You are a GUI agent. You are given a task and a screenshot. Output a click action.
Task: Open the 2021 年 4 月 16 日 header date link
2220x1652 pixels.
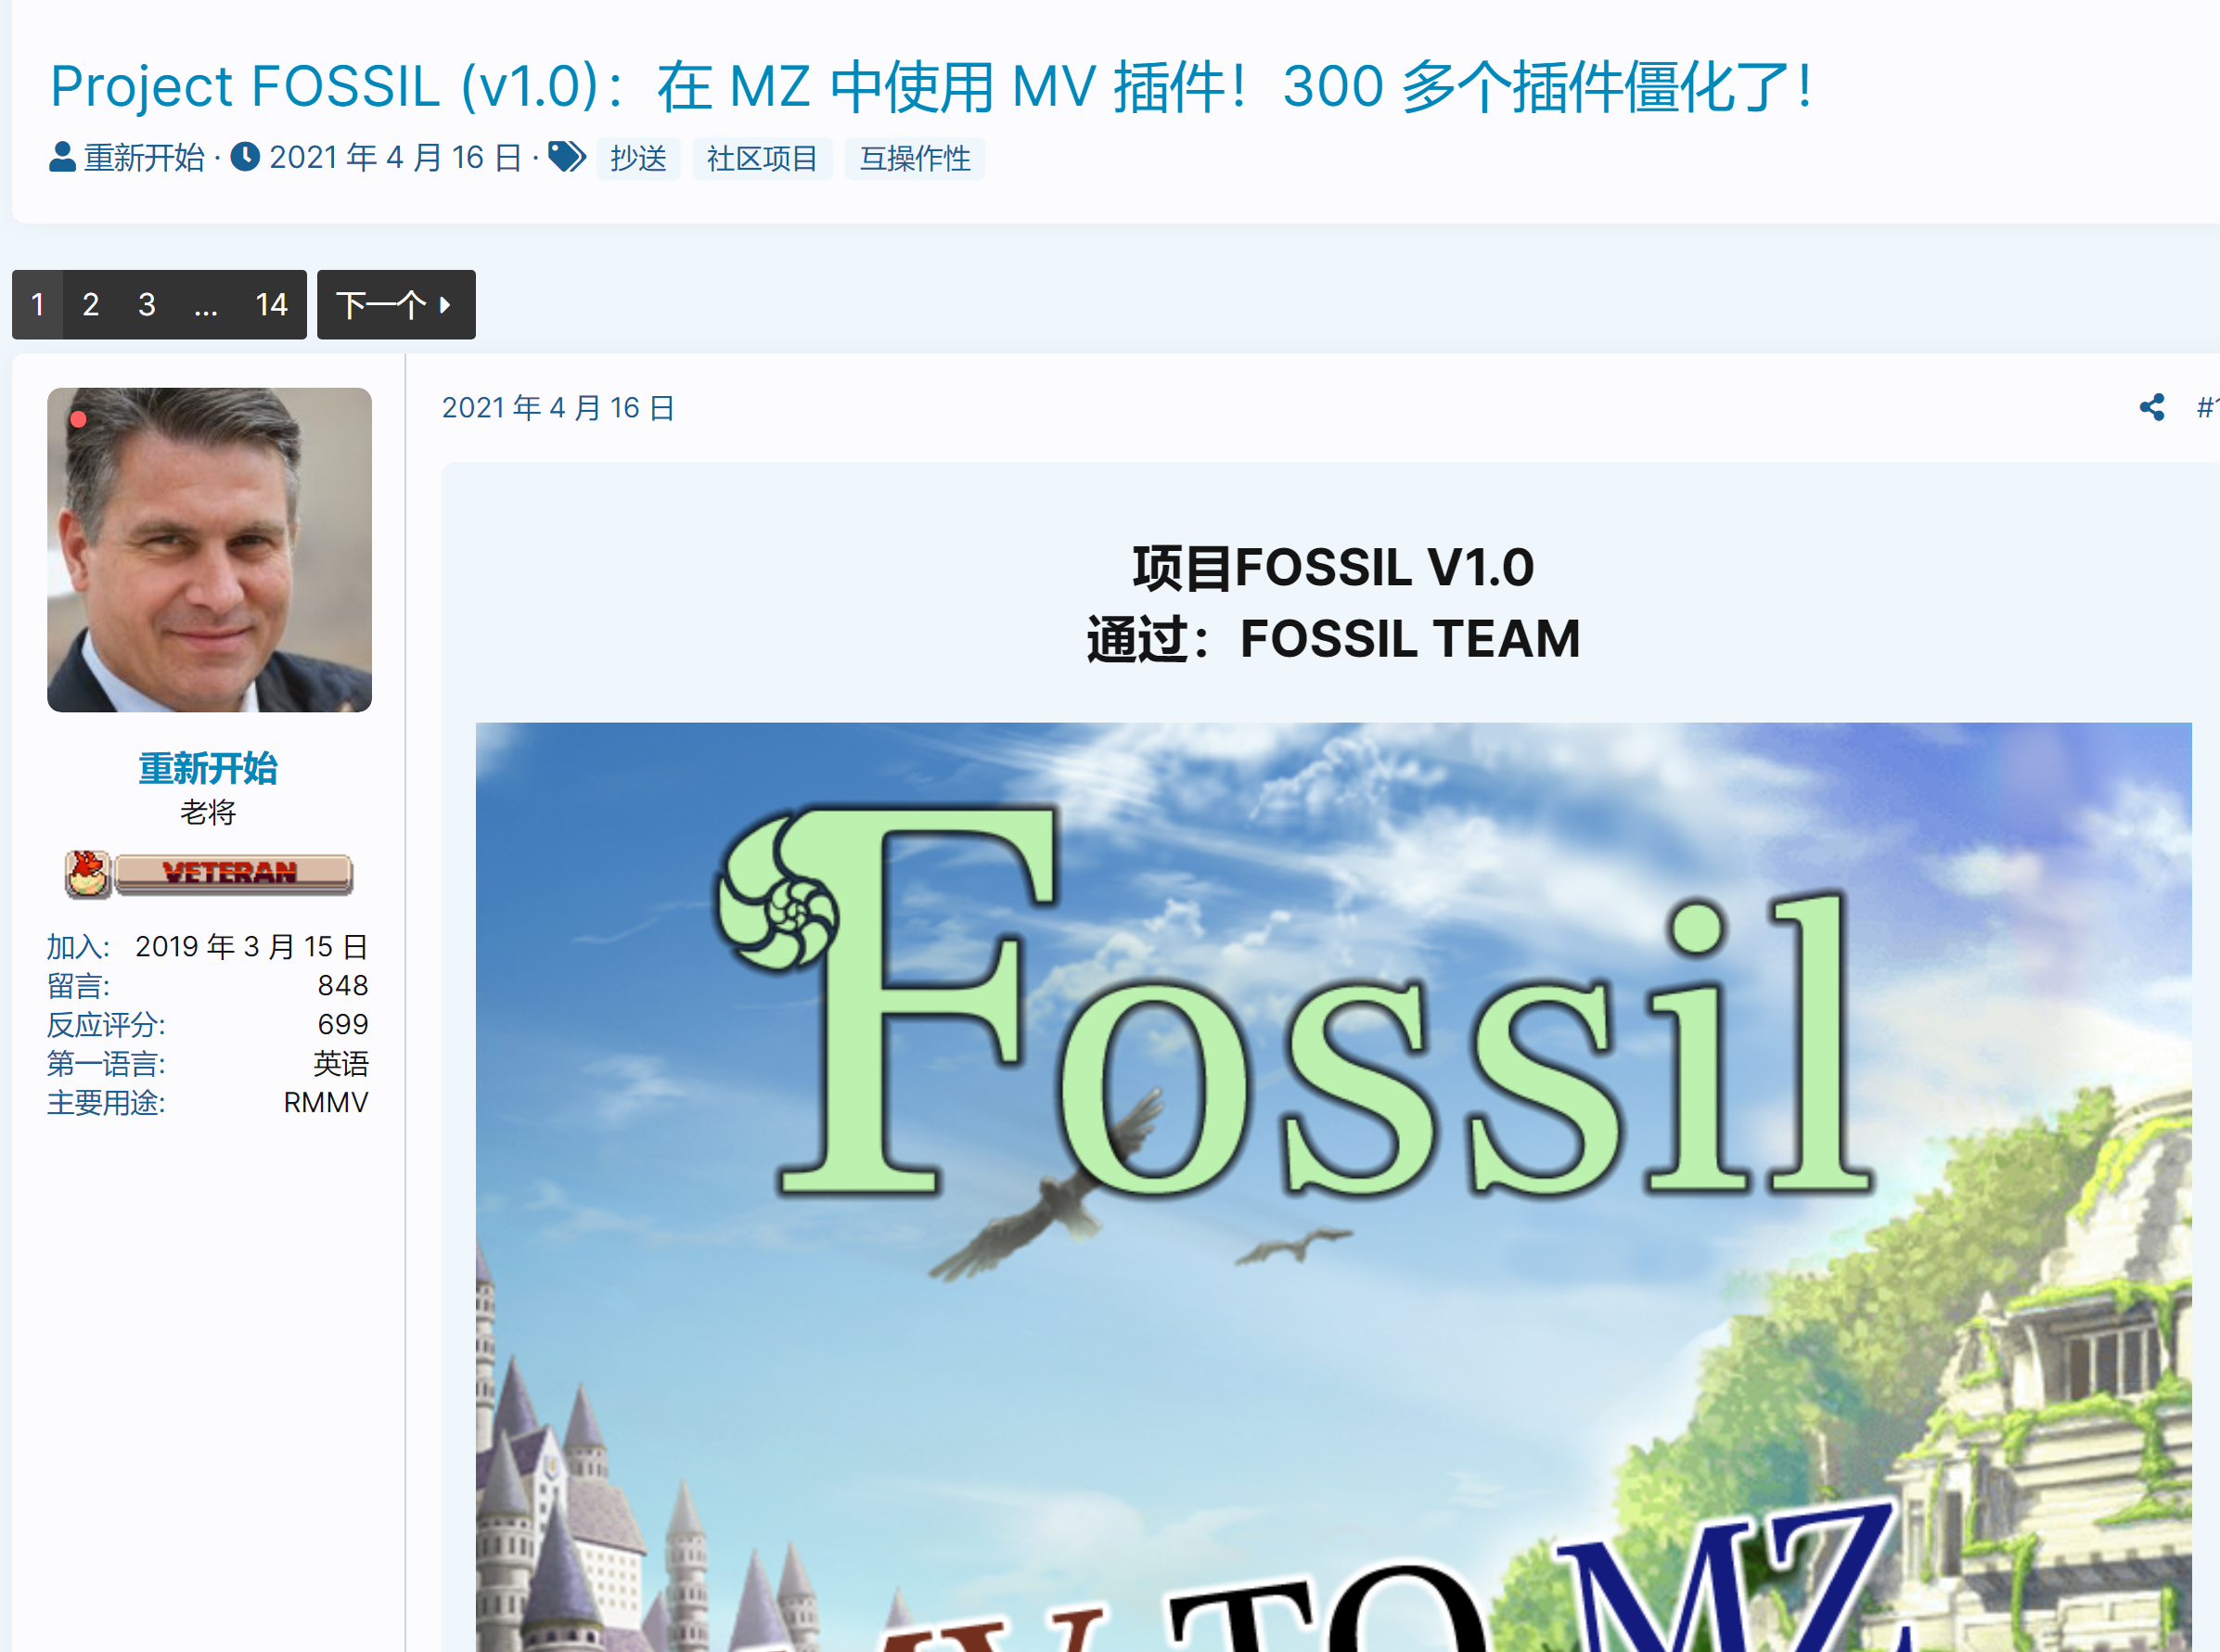395,158
